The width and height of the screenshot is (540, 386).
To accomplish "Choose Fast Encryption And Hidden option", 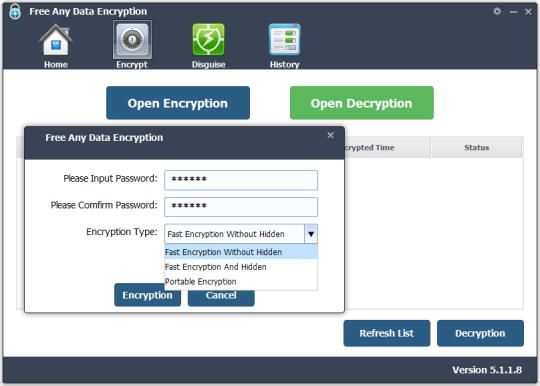I will click(241, 267).
